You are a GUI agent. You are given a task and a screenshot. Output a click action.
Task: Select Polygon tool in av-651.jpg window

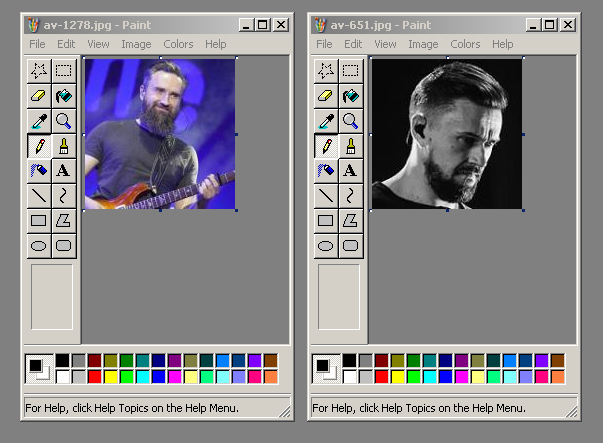coord(351,221)
